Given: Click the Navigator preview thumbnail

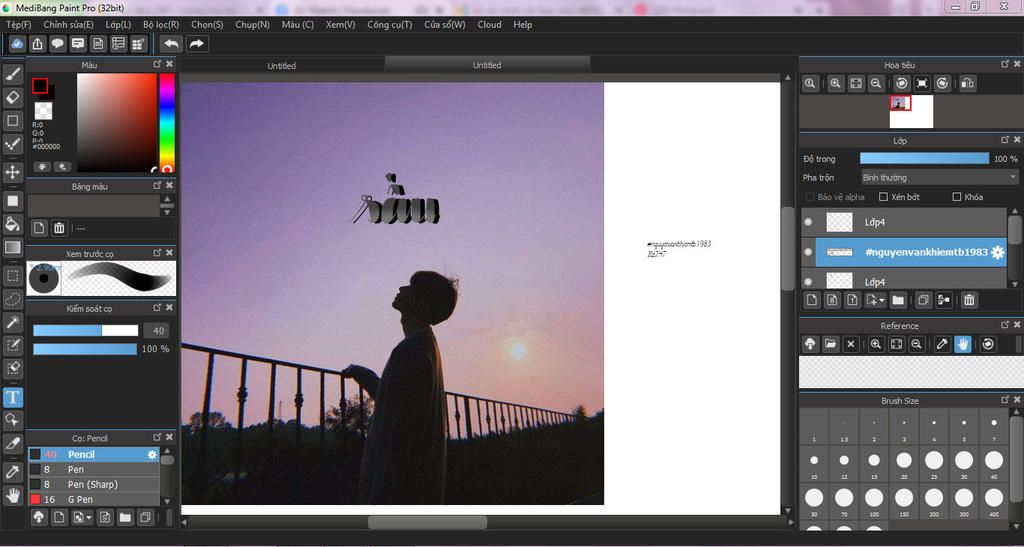Looking at the screenshot, I should [x=911, y=112].
